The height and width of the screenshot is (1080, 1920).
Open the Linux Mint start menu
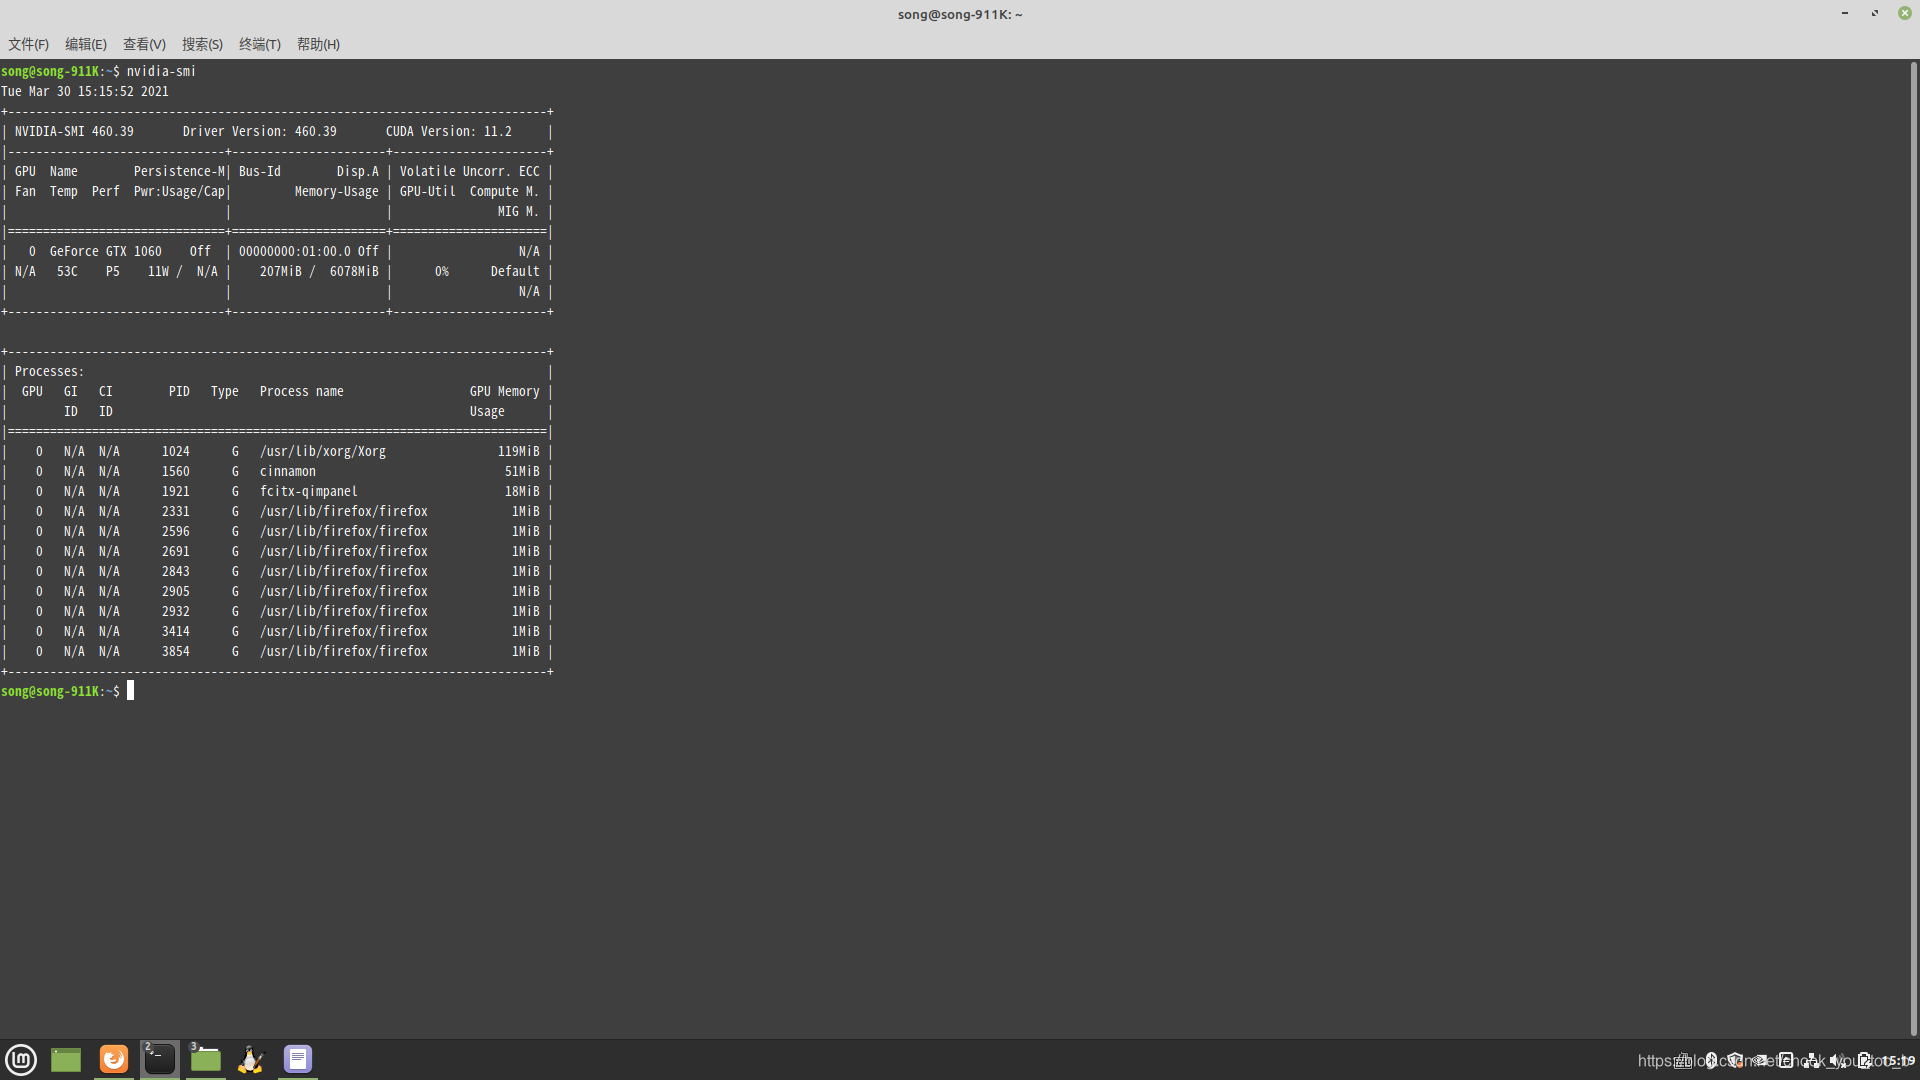coord(21,1059)
